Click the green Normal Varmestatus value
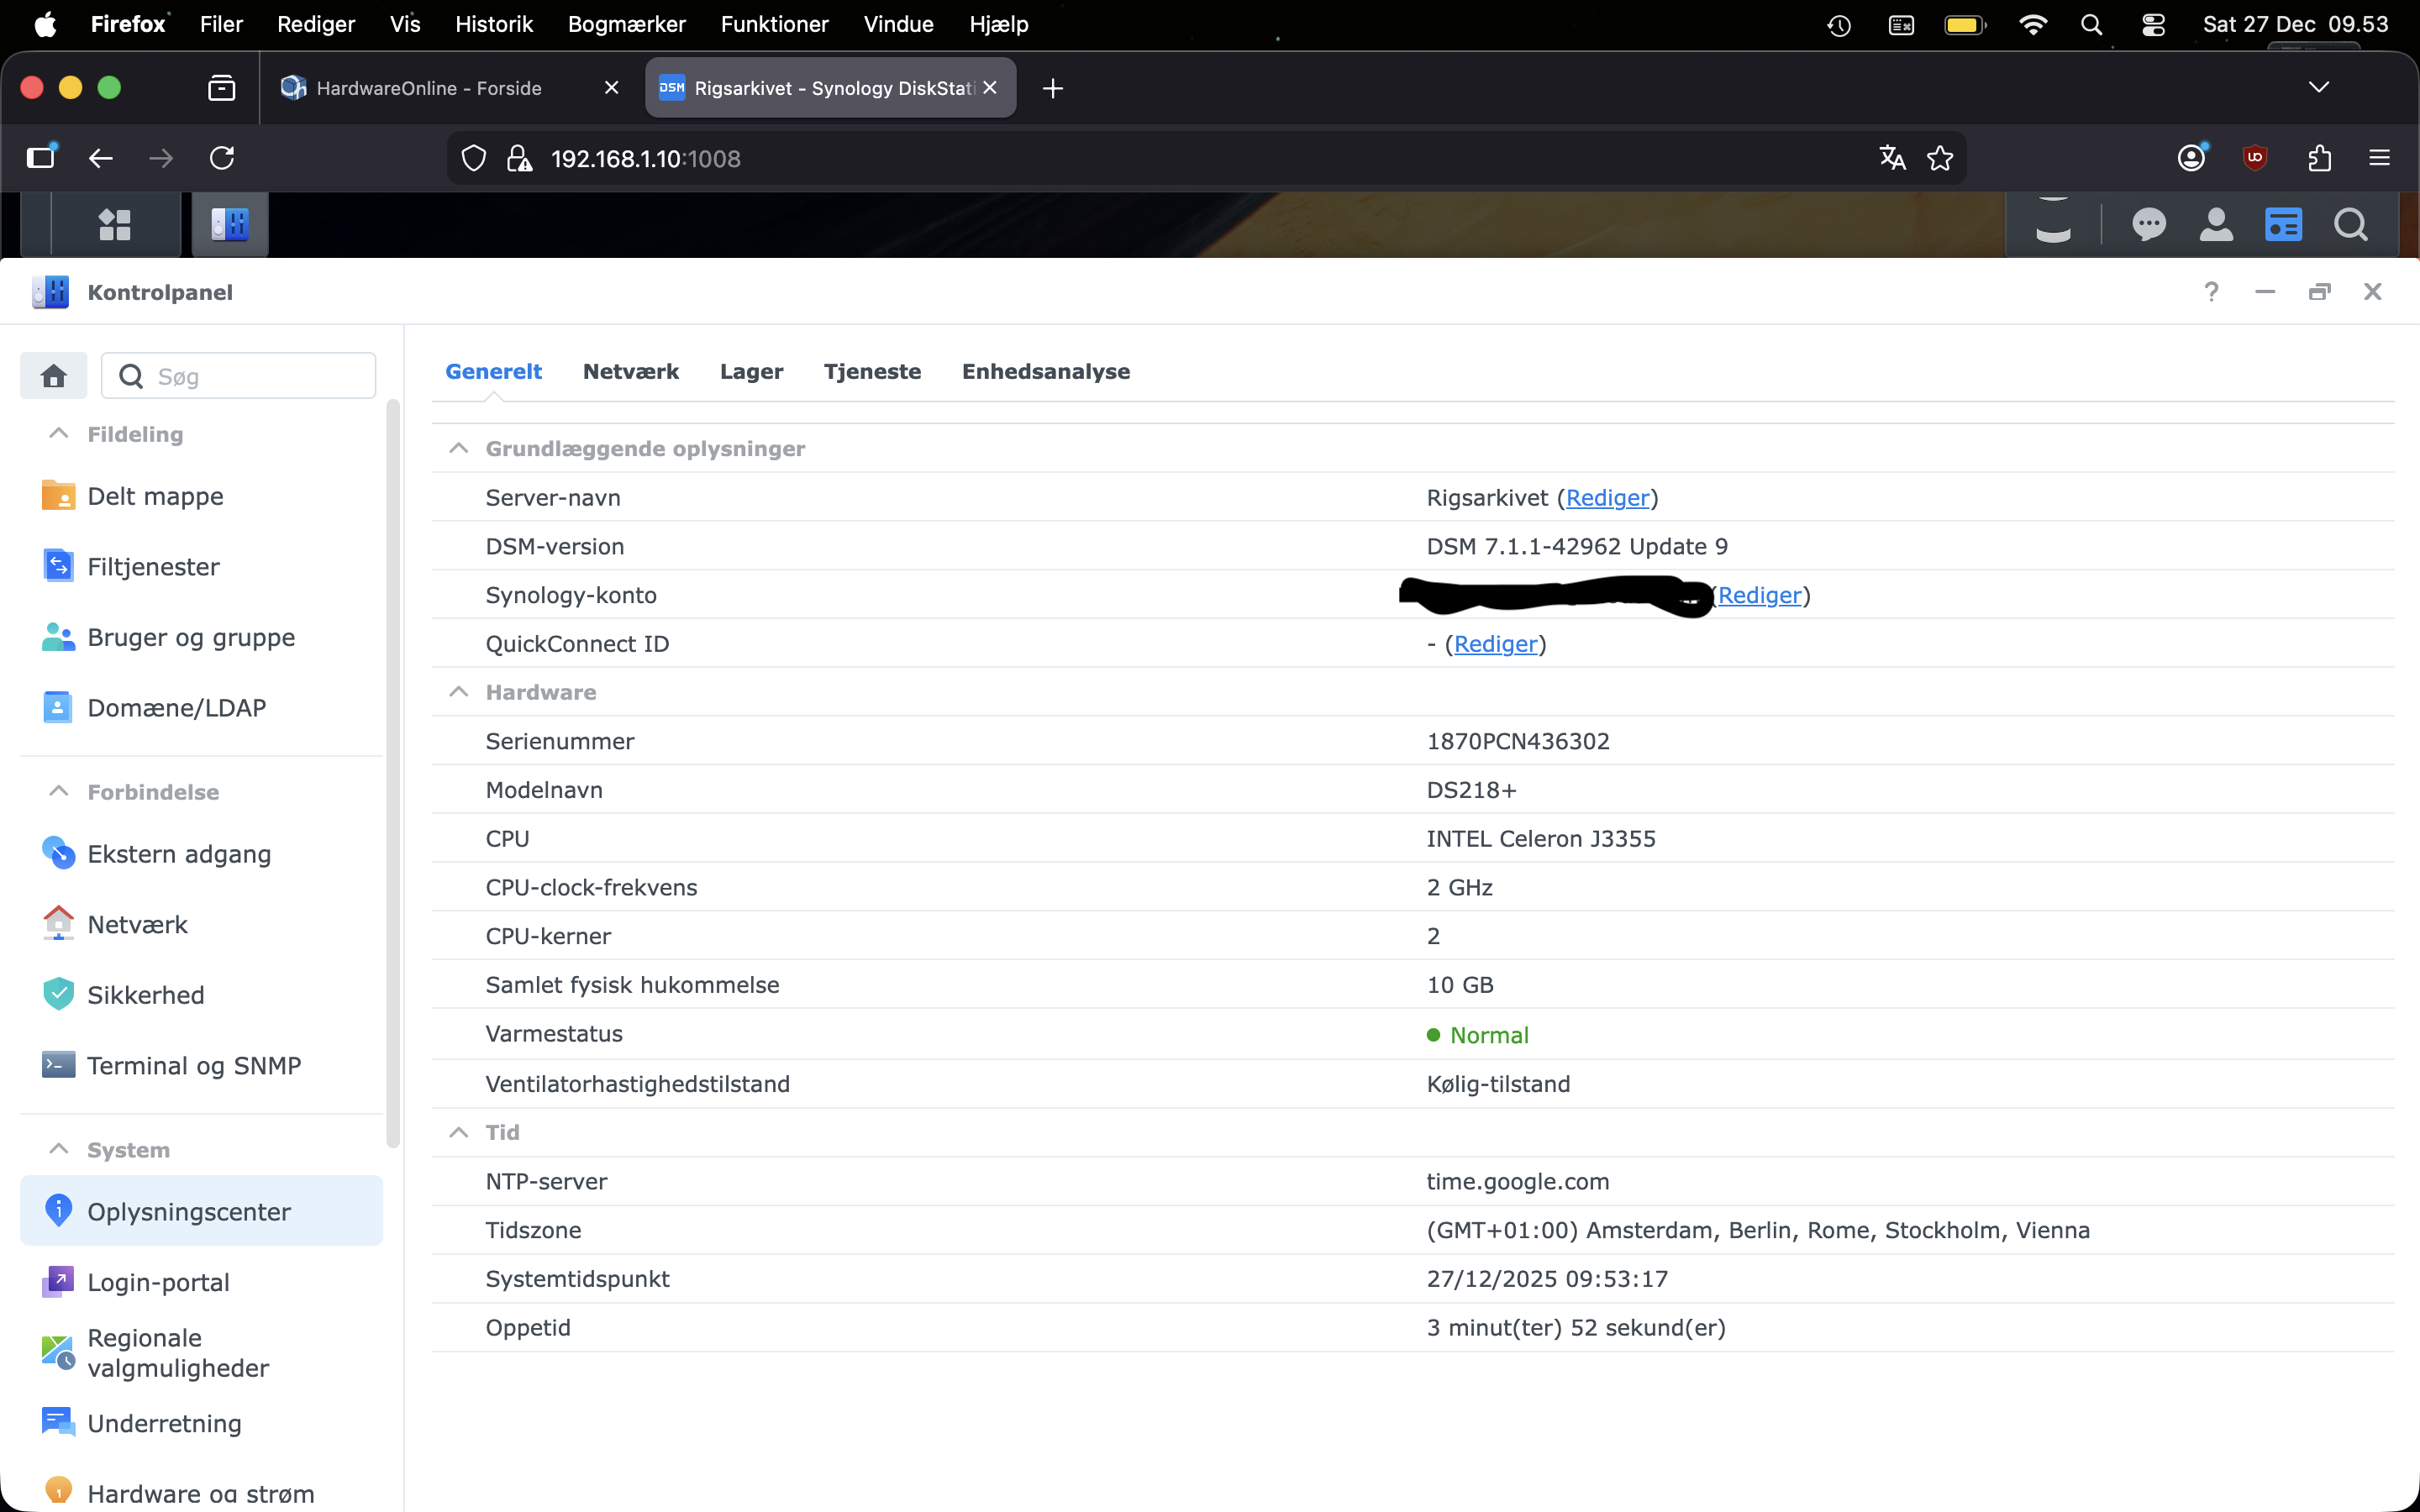 (x=1478, y=1035)
